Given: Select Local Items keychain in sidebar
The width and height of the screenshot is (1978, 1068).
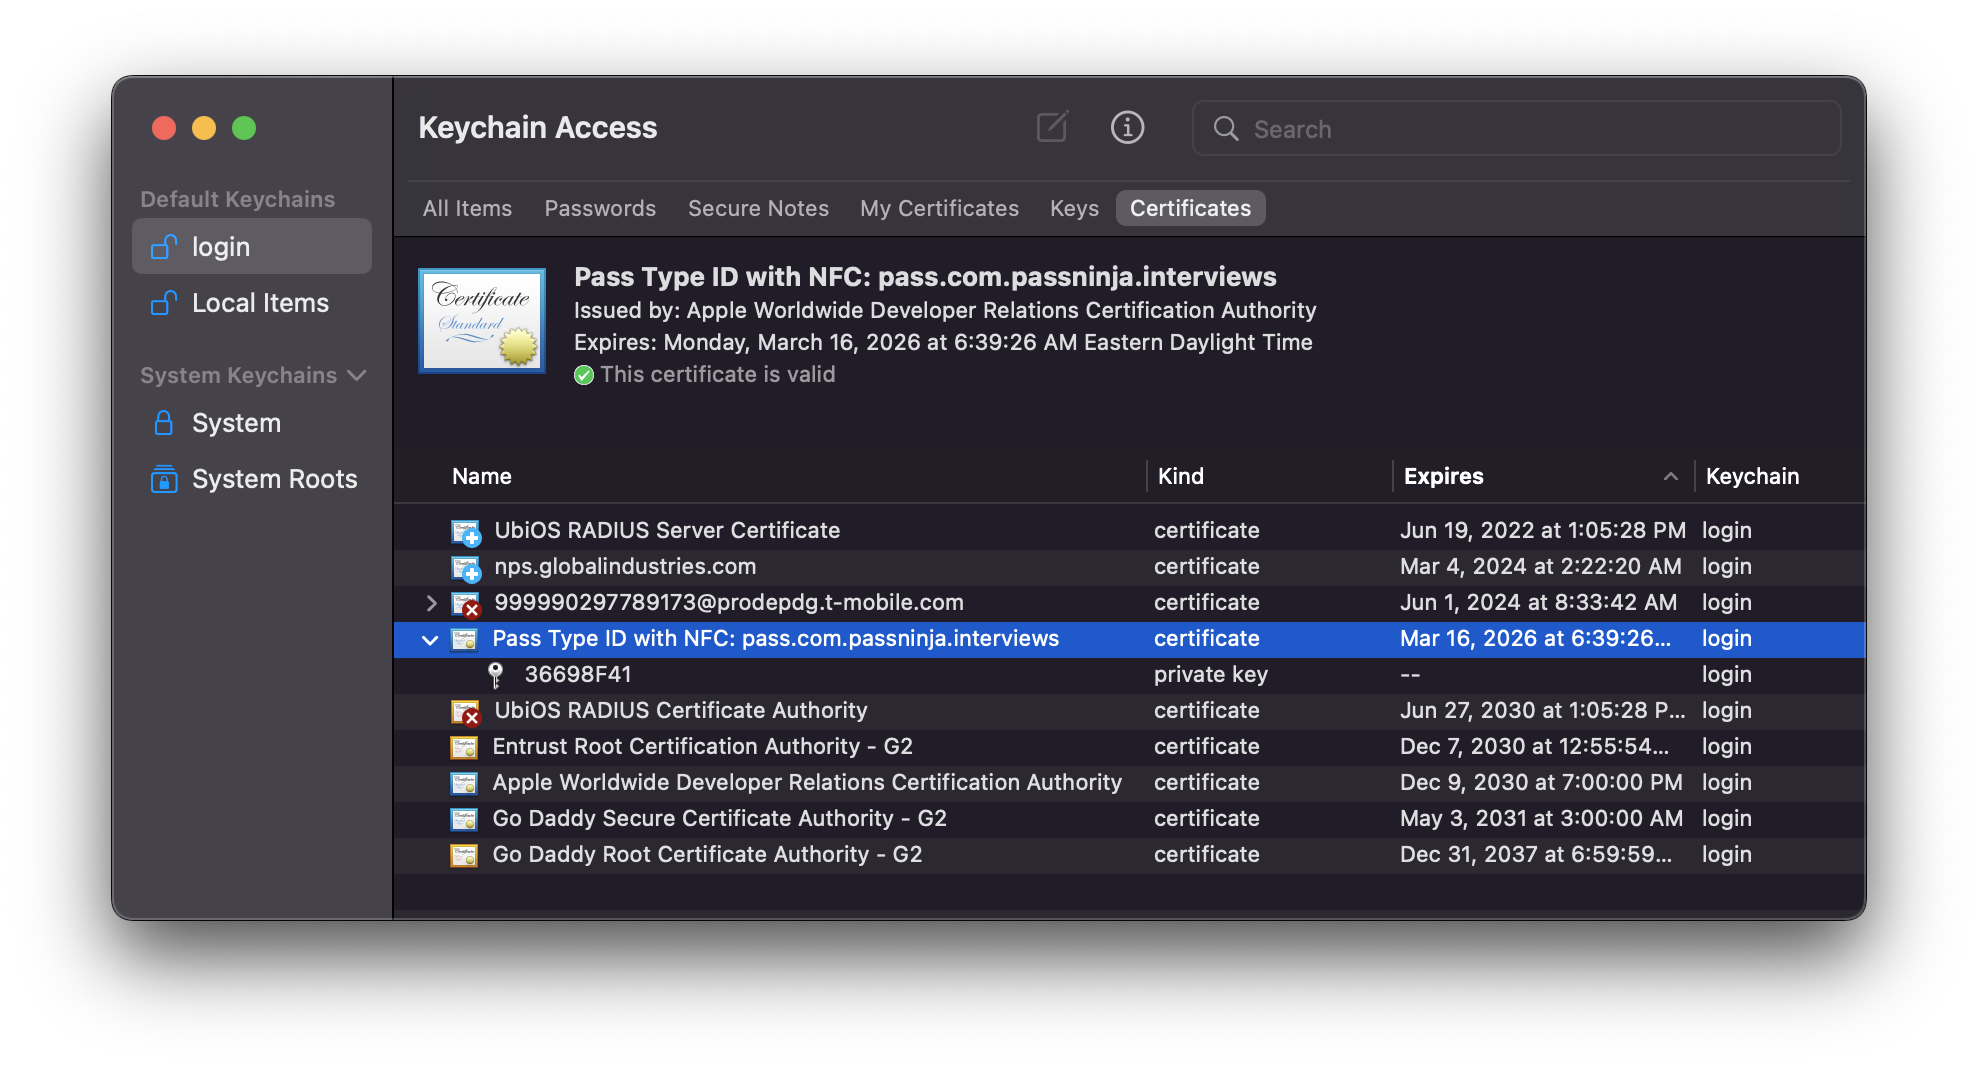Looking at the screenshot, I should coord(259,303).
